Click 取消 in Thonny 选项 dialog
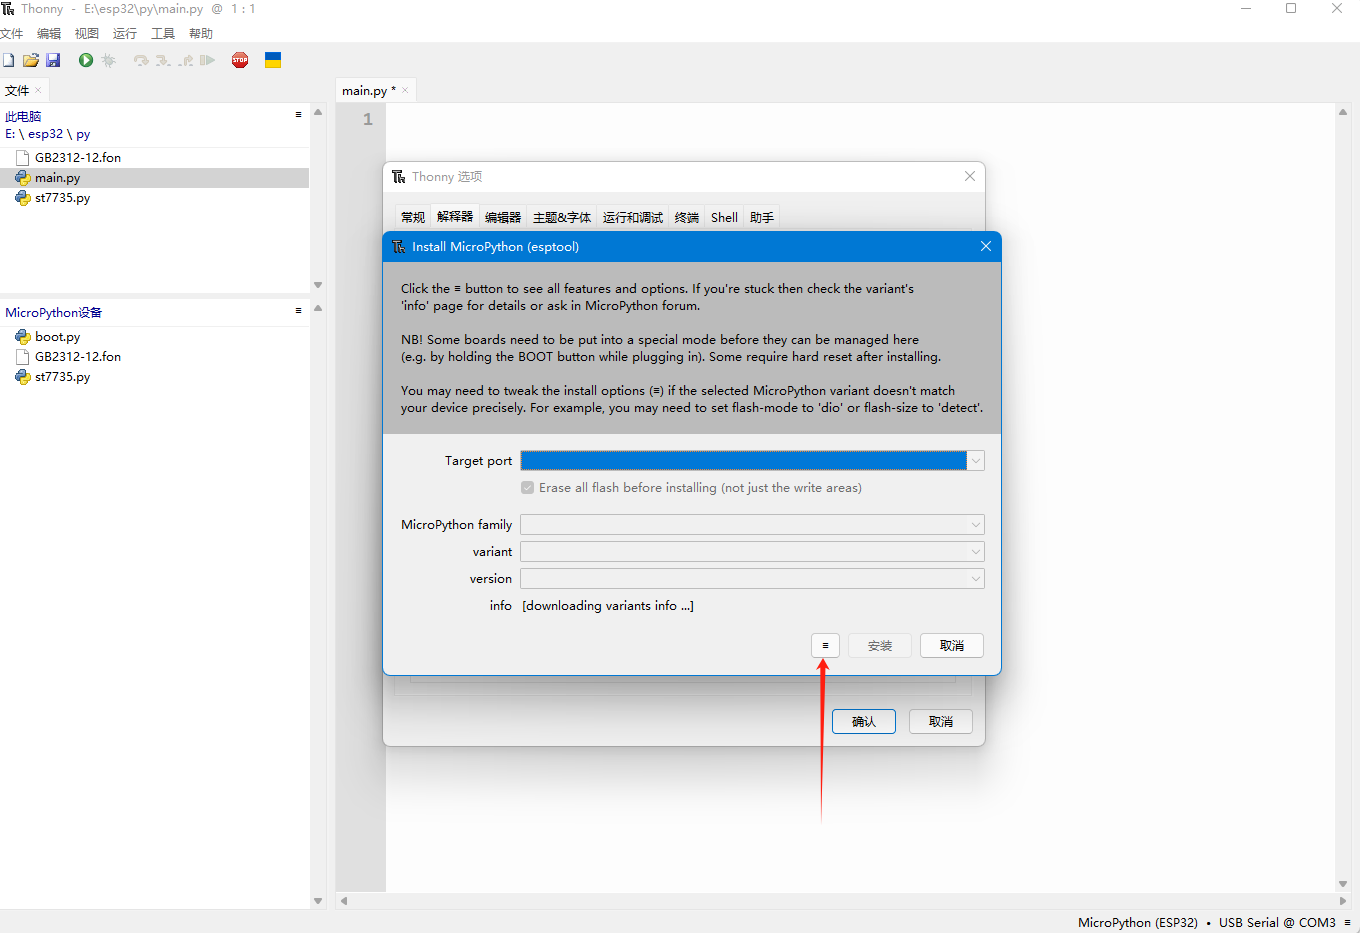The width and height of the screenshot is (1360, 933). pos(941,721)
